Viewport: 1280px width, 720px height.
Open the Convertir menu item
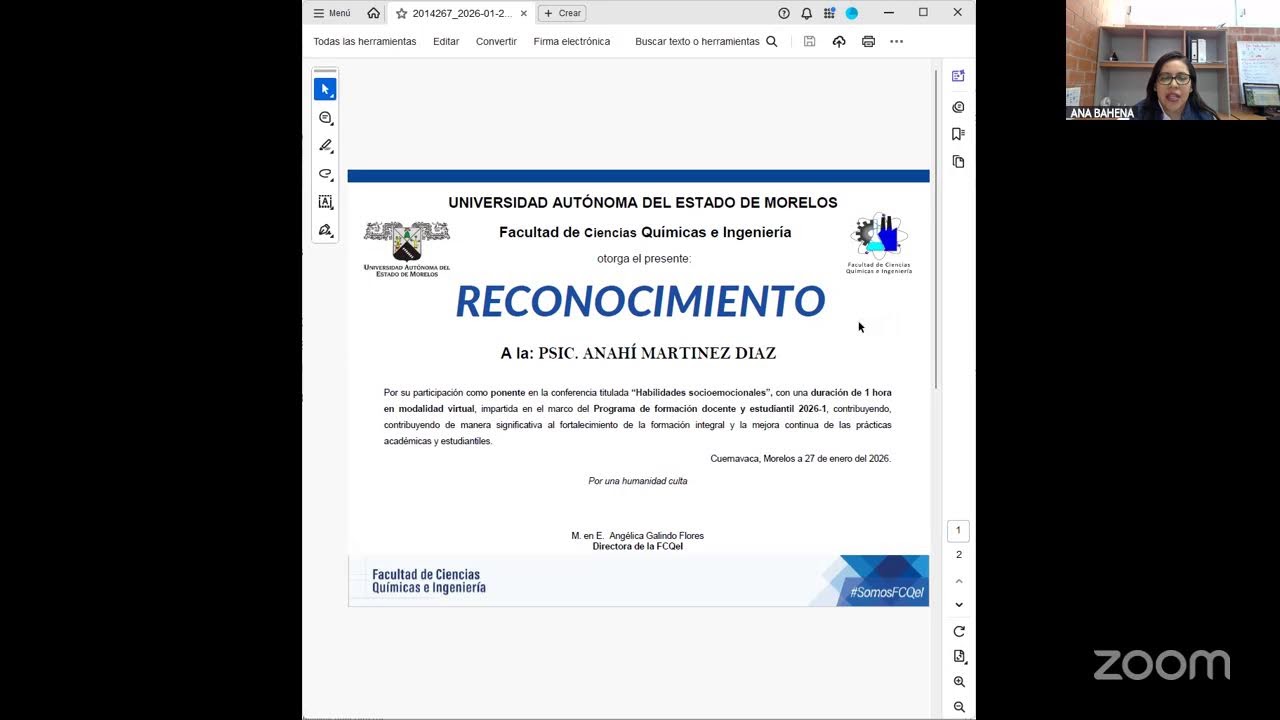(x=496, y=41)
